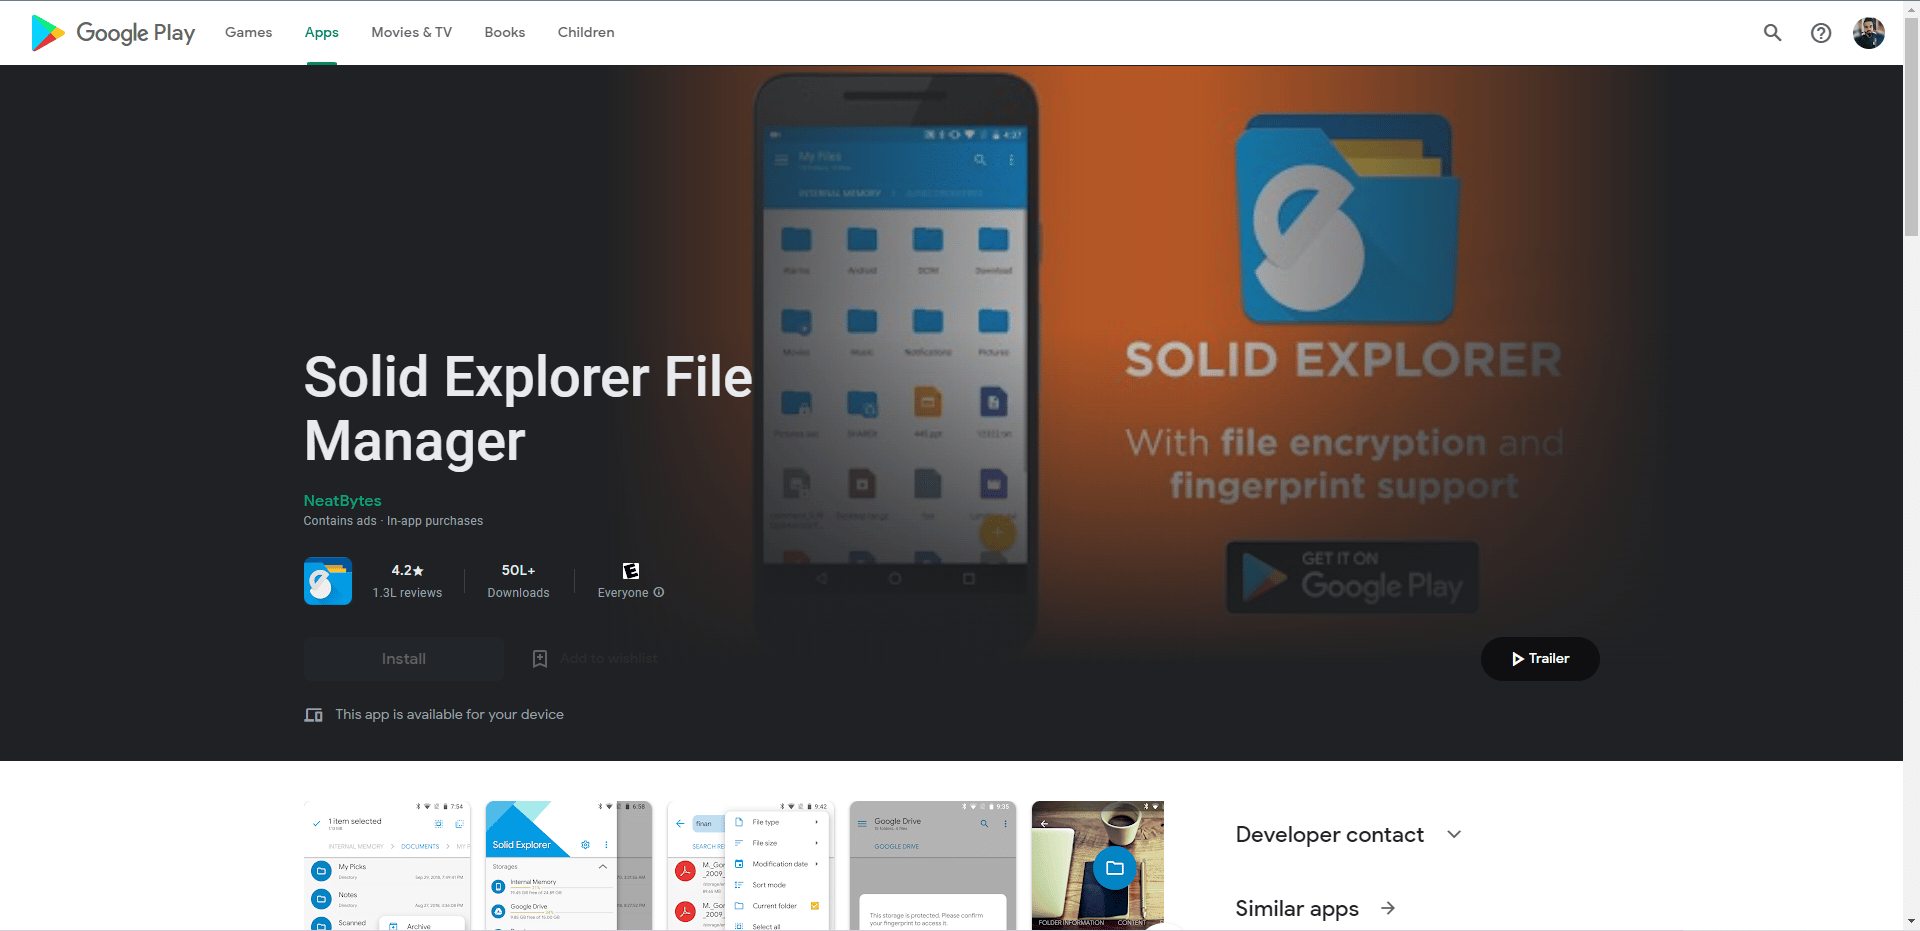The height and width of the screenshot is (931, 1920).
Task: Open the coffee photo folder screenshot
Action: pos(1098,865)
